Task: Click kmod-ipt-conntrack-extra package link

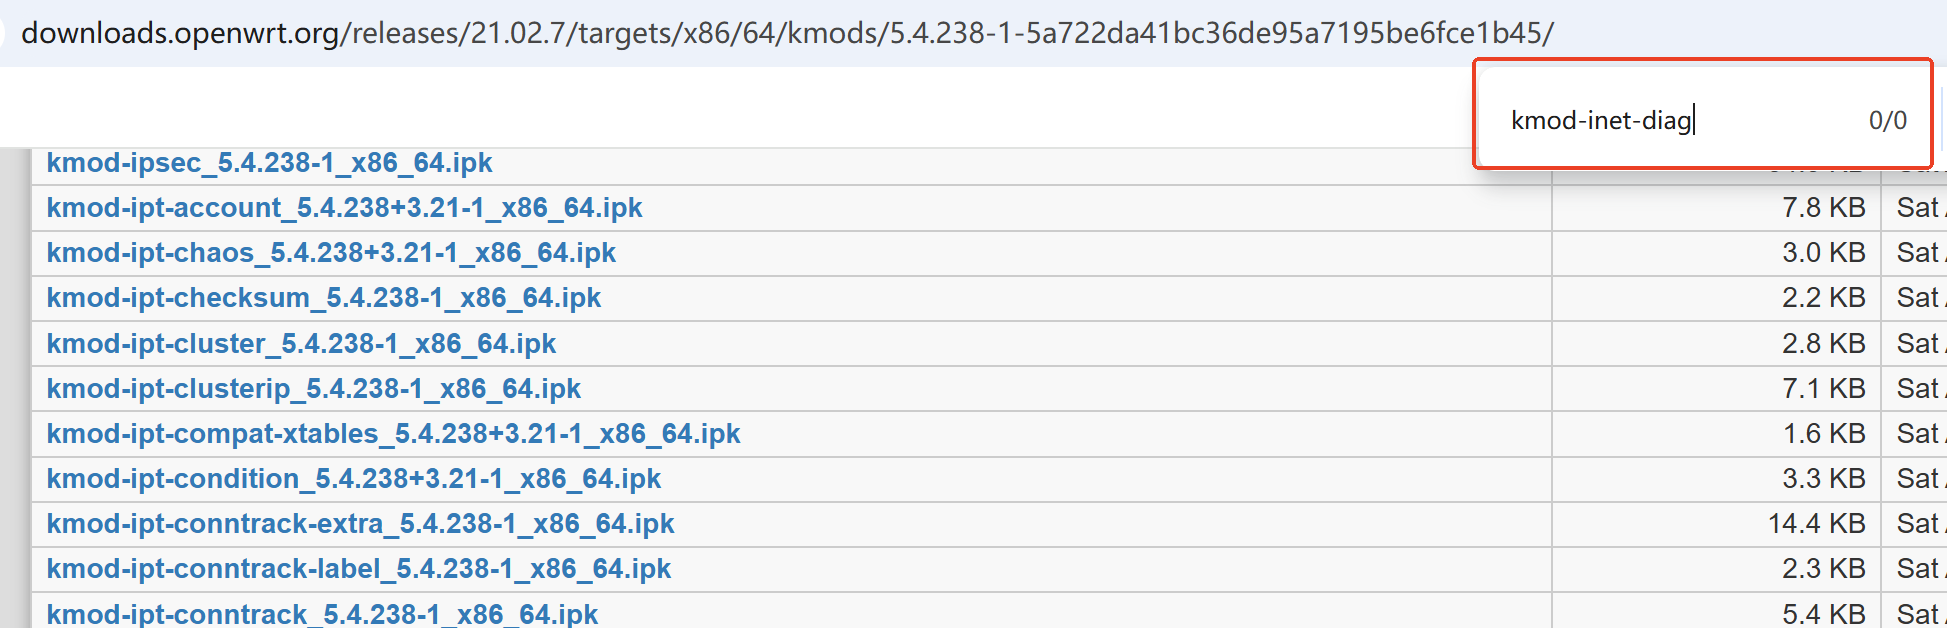Action: (x=360, y=524)
